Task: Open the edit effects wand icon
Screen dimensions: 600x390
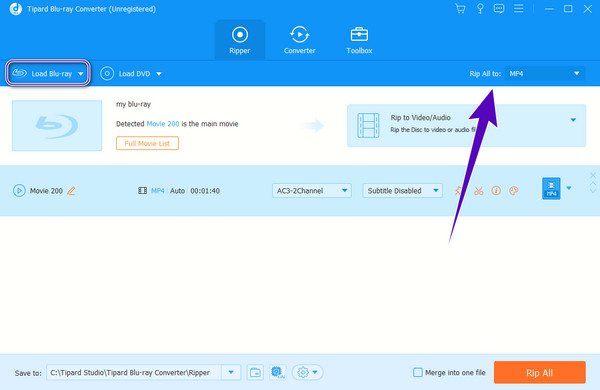Action: 458,191
